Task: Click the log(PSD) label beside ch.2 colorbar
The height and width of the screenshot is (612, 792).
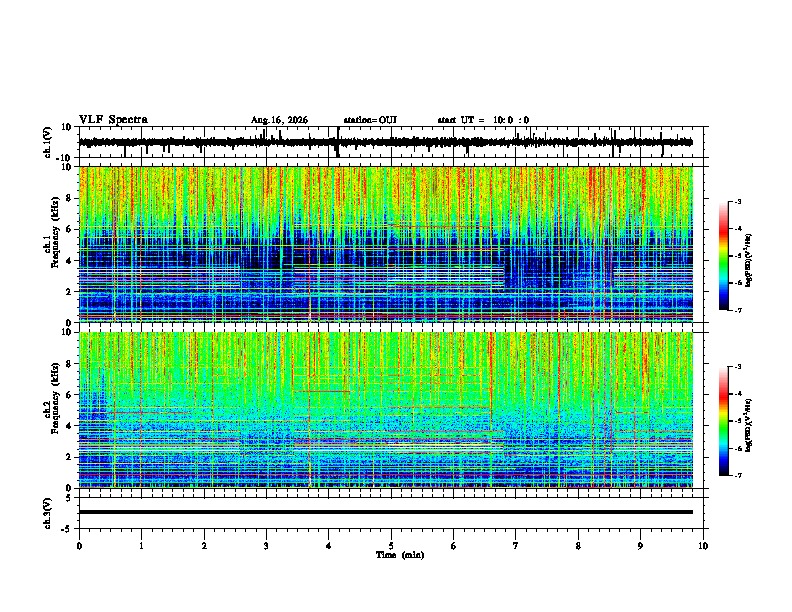Action: click(748, 425)
